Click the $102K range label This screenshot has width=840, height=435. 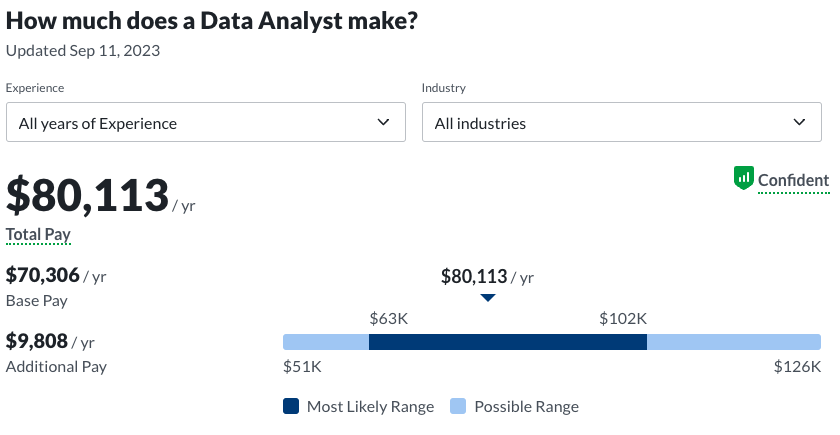coord(623,318)
